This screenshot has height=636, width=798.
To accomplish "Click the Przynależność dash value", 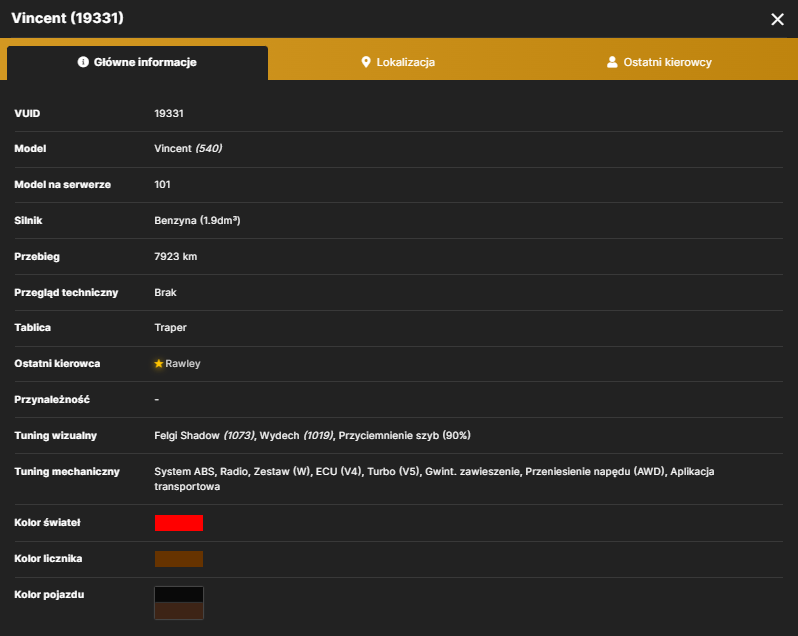I will 157,400.
